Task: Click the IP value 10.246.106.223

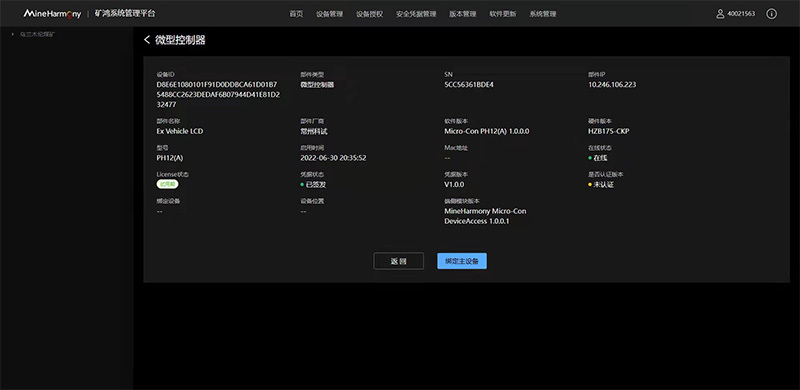Action: click(x=612, y=85)
